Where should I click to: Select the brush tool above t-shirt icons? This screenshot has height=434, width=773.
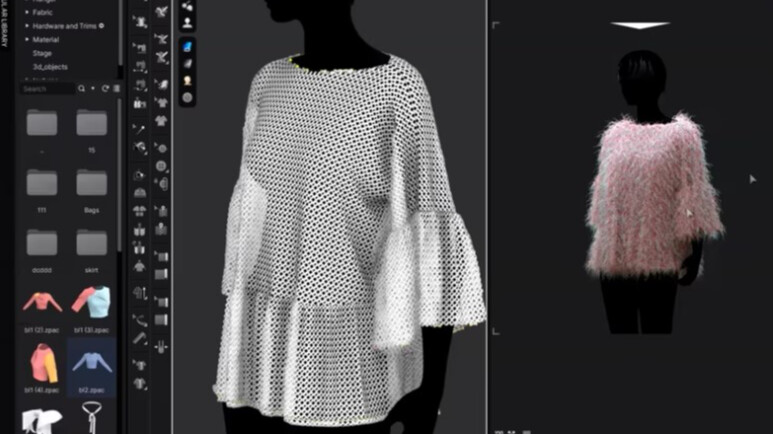click(x=161, y=84)
